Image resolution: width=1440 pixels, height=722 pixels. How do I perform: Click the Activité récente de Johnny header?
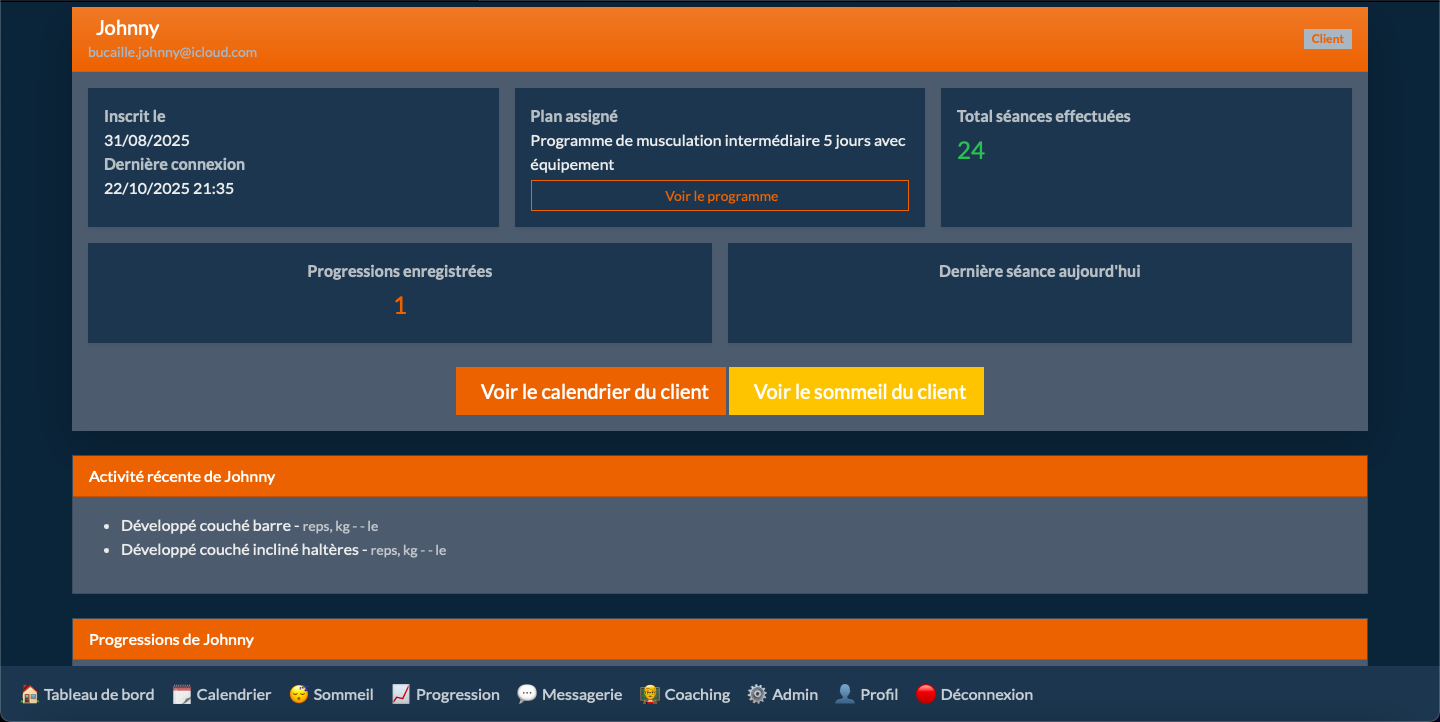click(182, 477)
